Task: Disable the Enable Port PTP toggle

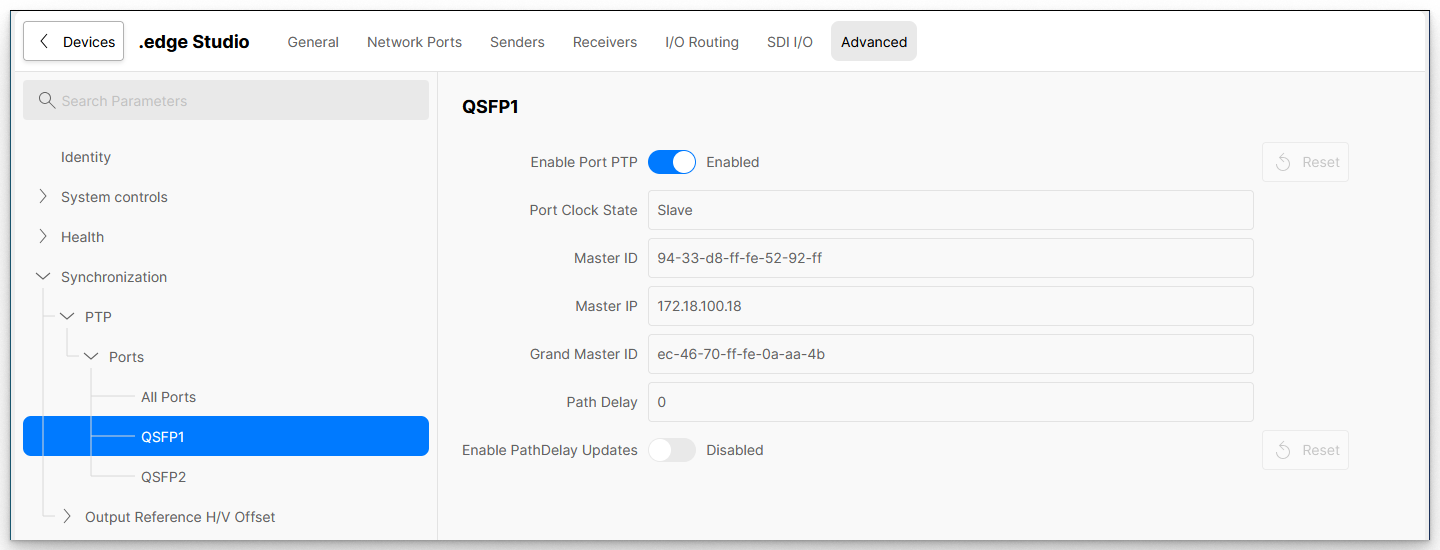Action: pos(672,162)
